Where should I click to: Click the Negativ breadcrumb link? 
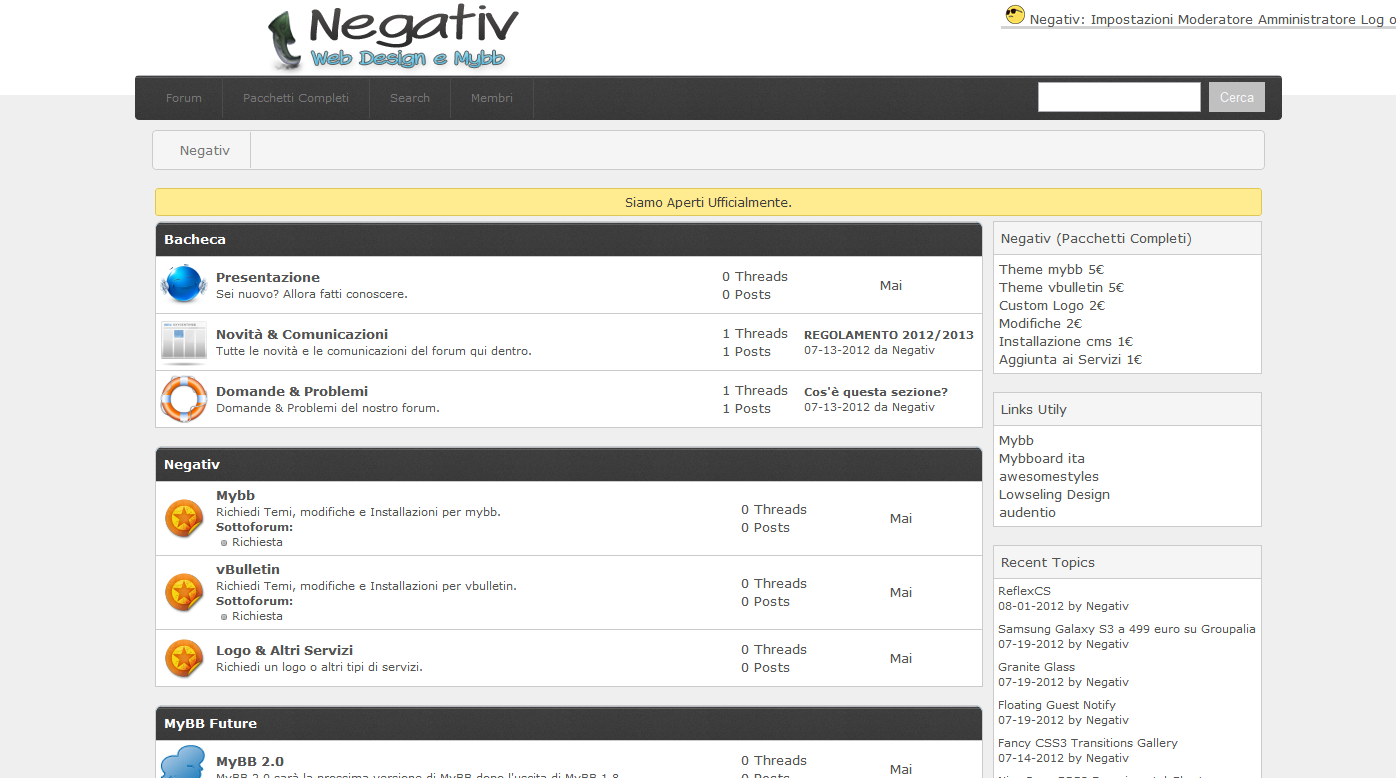click(x=205, y=150)
